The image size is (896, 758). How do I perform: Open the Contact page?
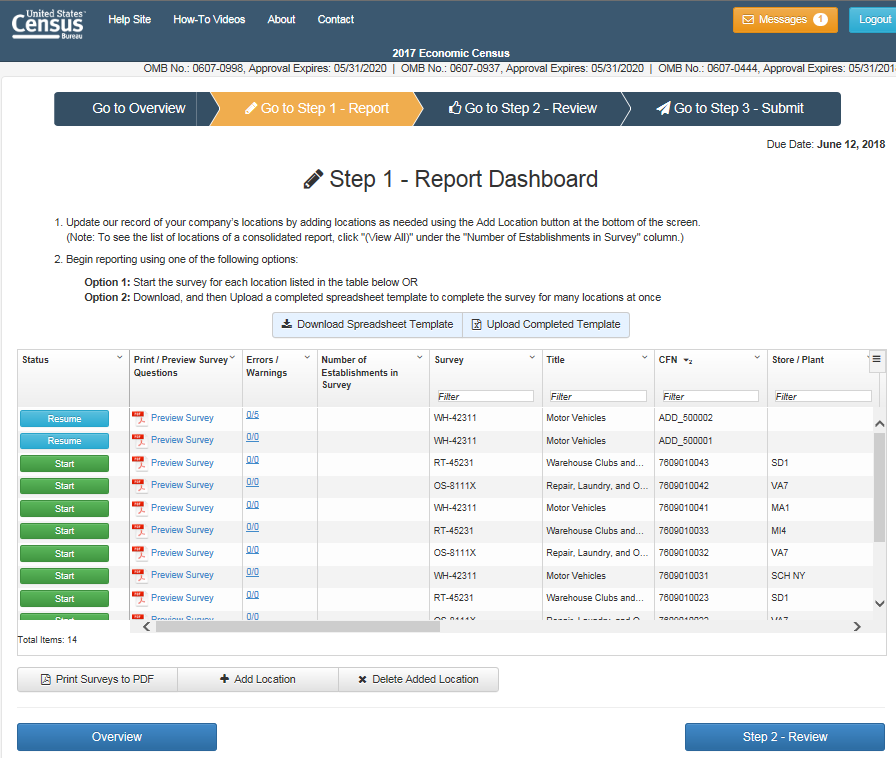click(x=335, y=19)
